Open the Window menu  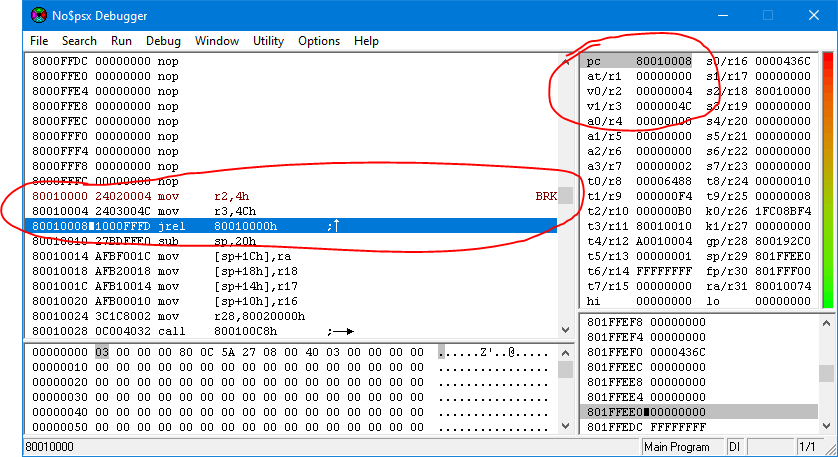click(217, 41)
